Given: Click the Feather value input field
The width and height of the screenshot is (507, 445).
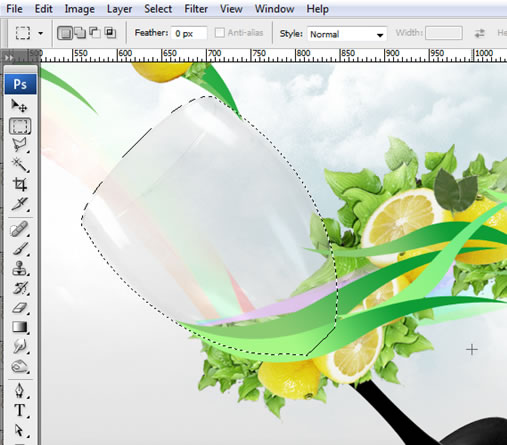Looking at the screenshot, I should [x=189, y=33].
